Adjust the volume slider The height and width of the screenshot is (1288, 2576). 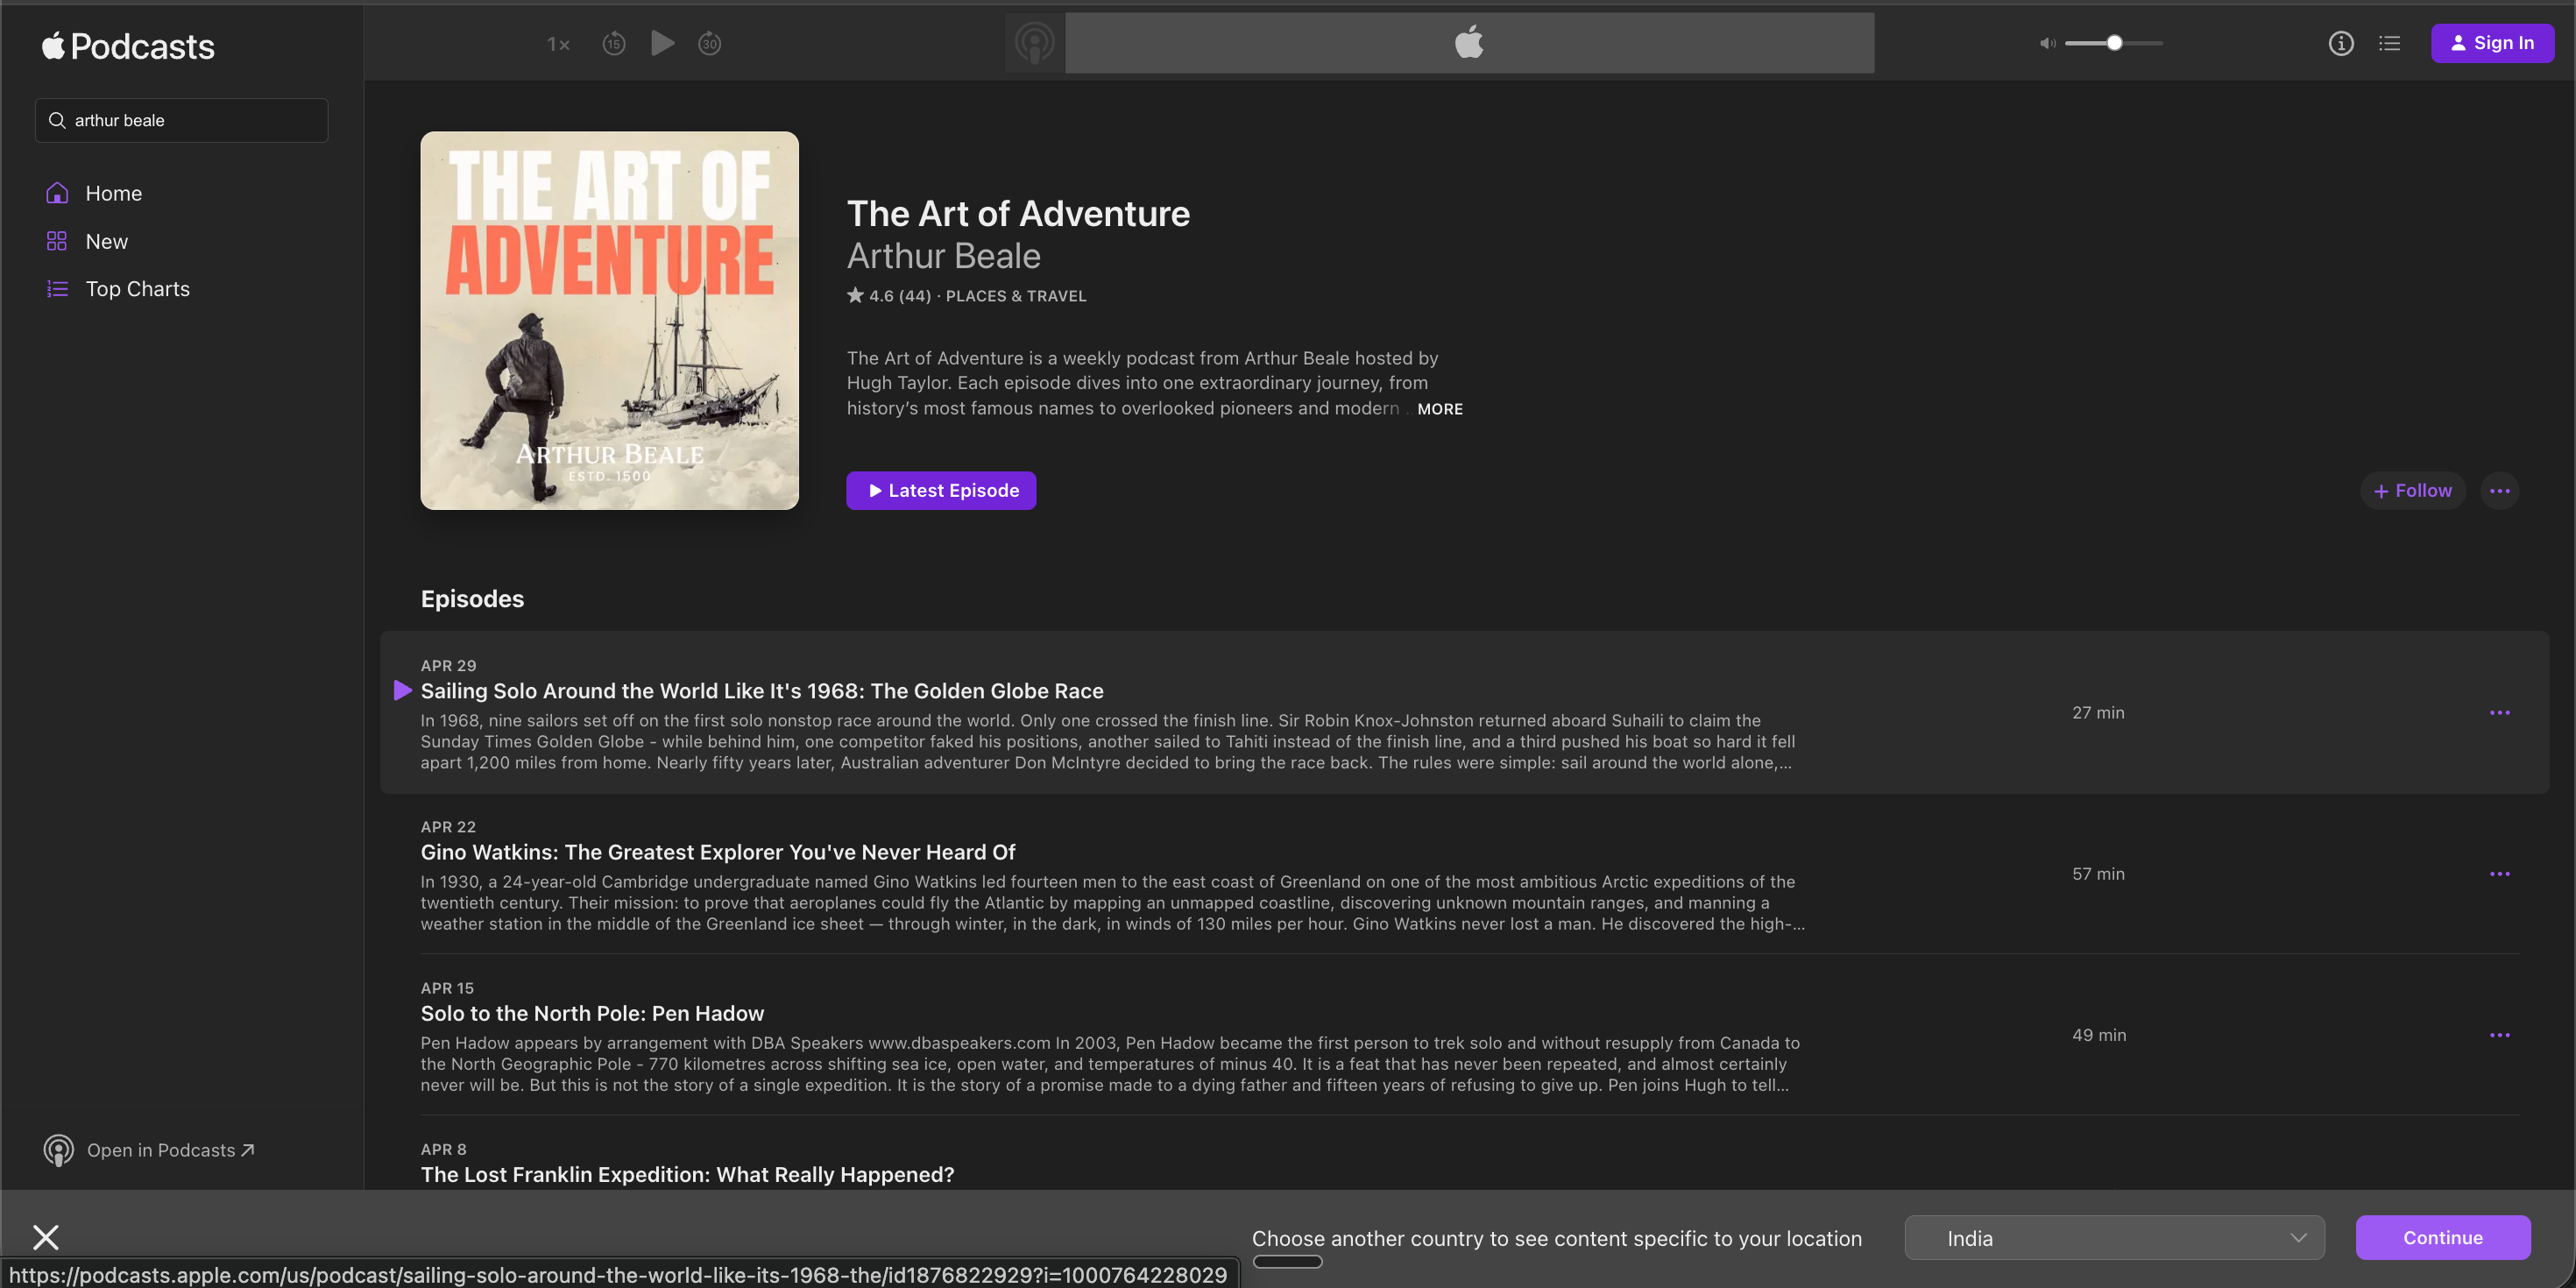2114,43
